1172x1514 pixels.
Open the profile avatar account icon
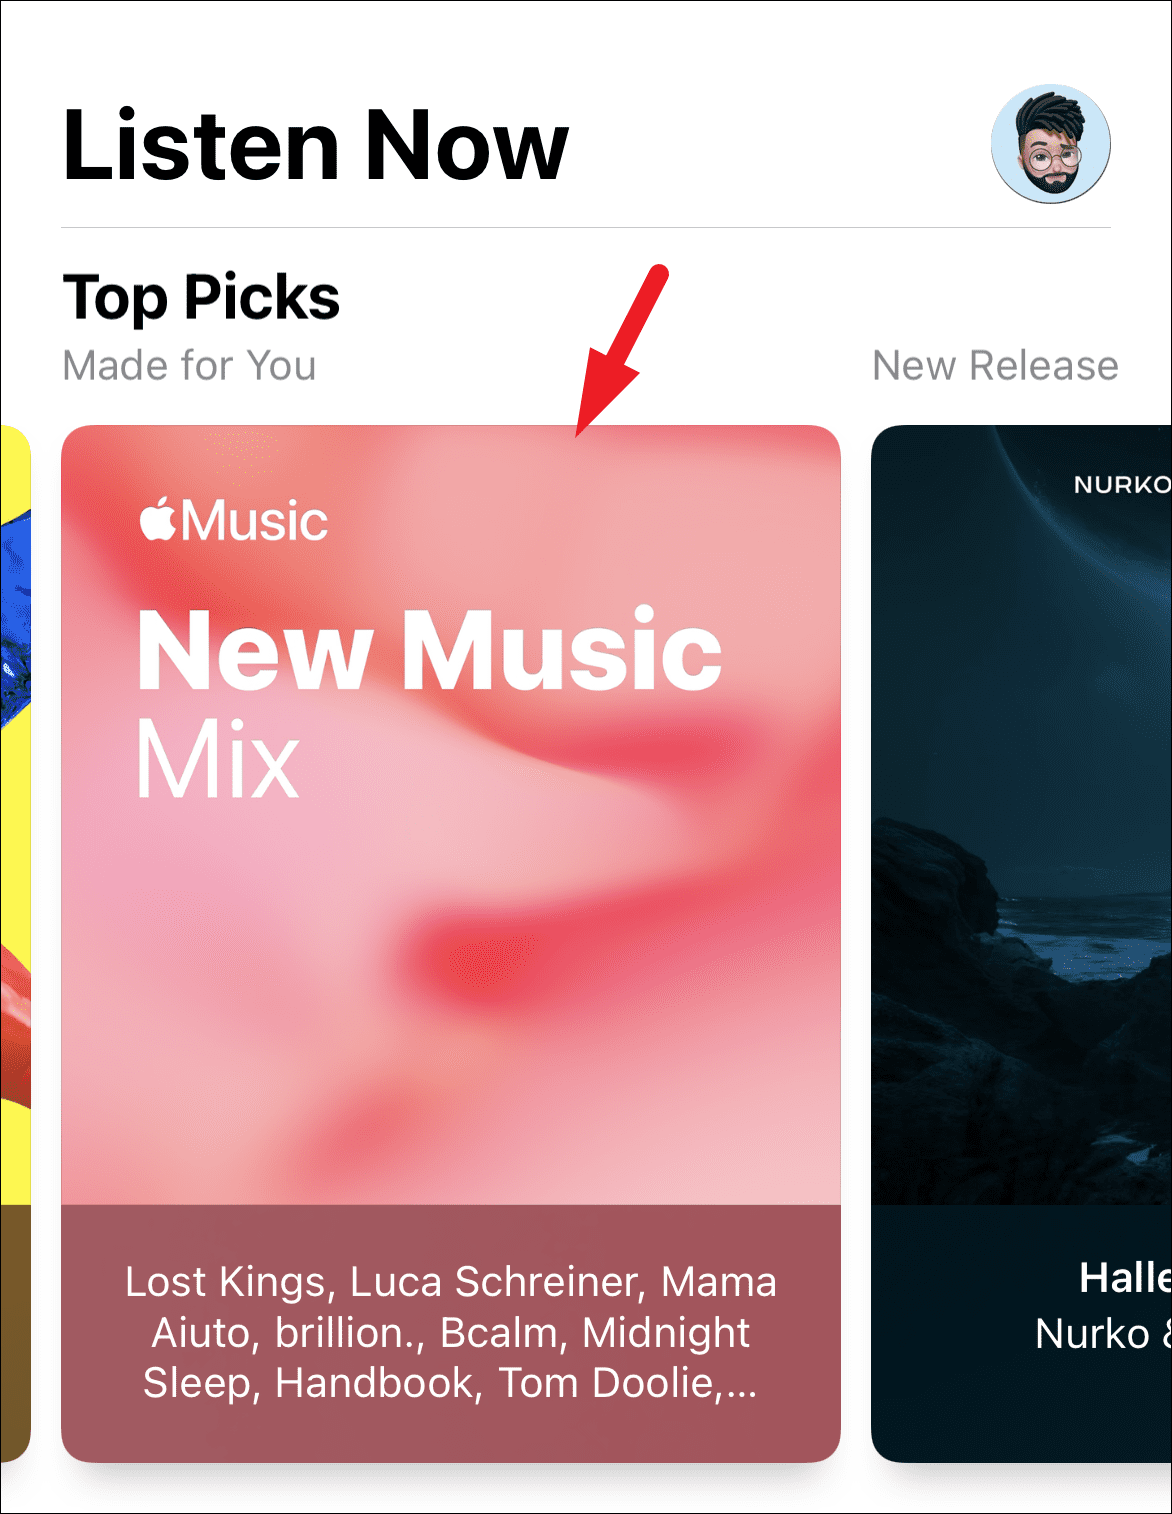(1050, 144)
